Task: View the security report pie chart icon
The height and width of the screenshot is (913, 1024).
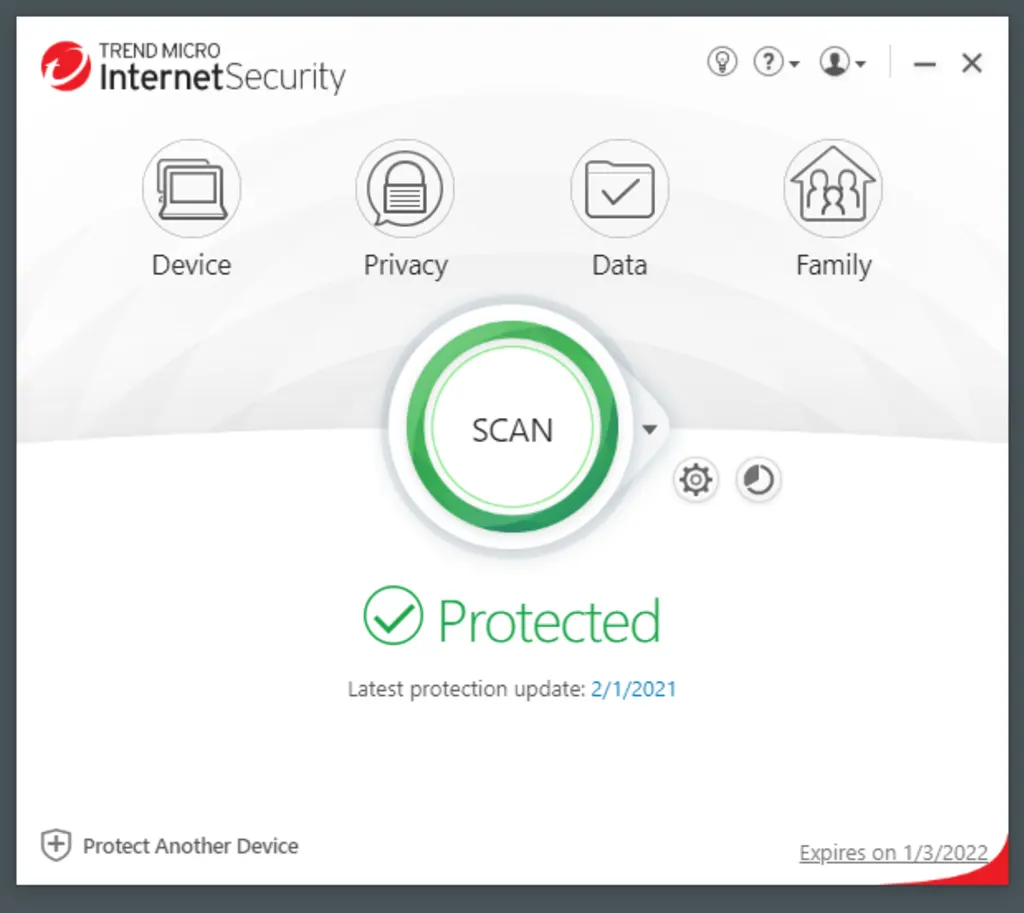Action: pos(758,480)
